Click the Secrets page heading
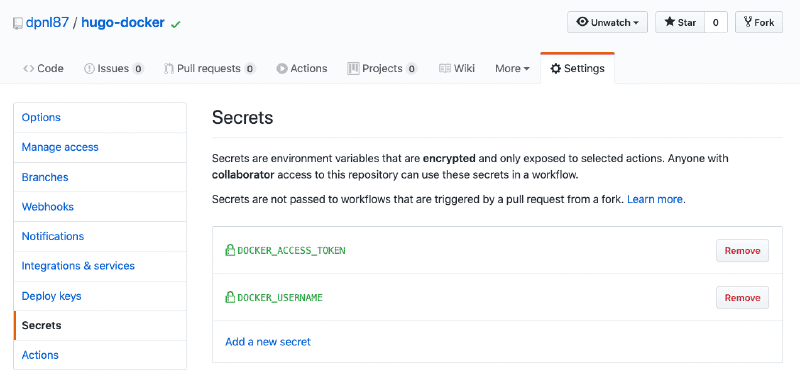This screenshot has width=800, height=377. (242, 118)
